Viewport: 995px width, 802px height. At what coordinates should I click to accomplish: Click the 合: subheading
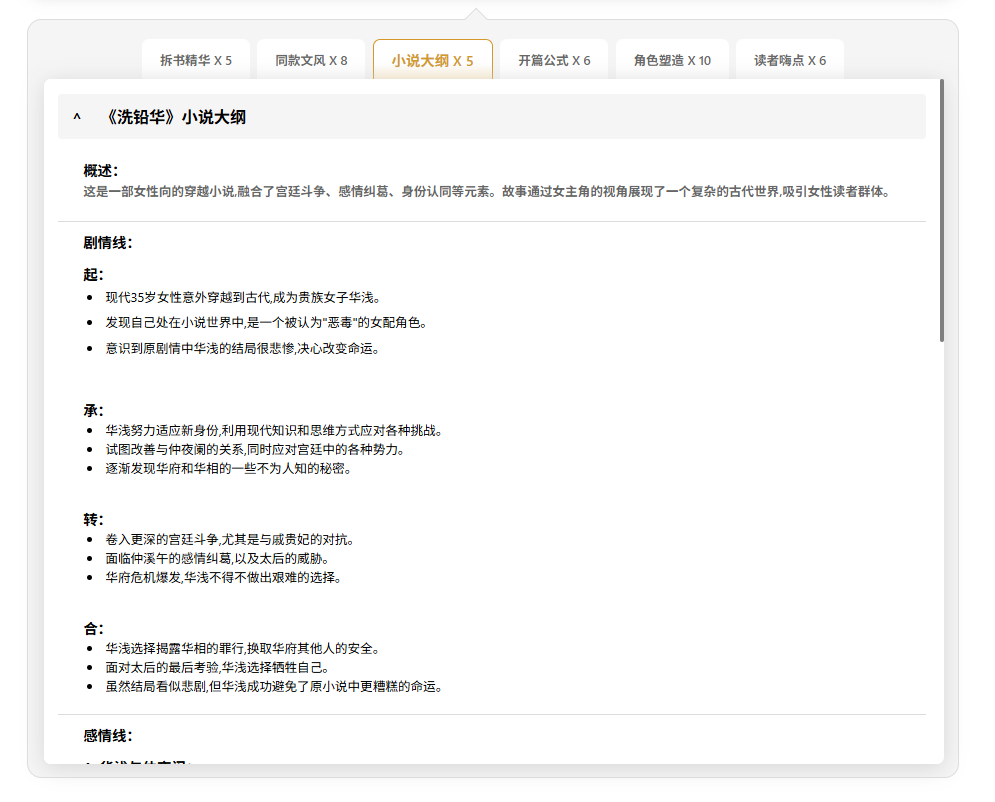point(93,628)
